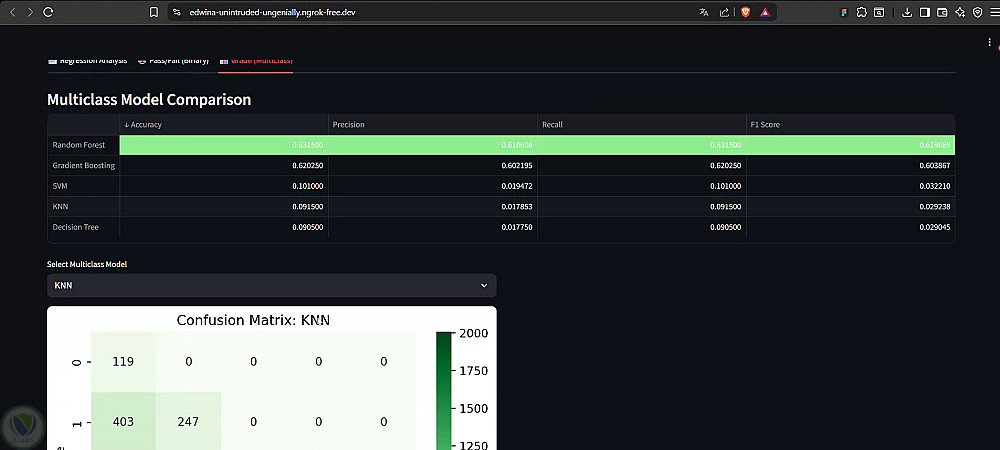The width and height of the screenshot is (1000, 450).
Task: Click the Leo AI sparkle icon
Action: point(960,12)
